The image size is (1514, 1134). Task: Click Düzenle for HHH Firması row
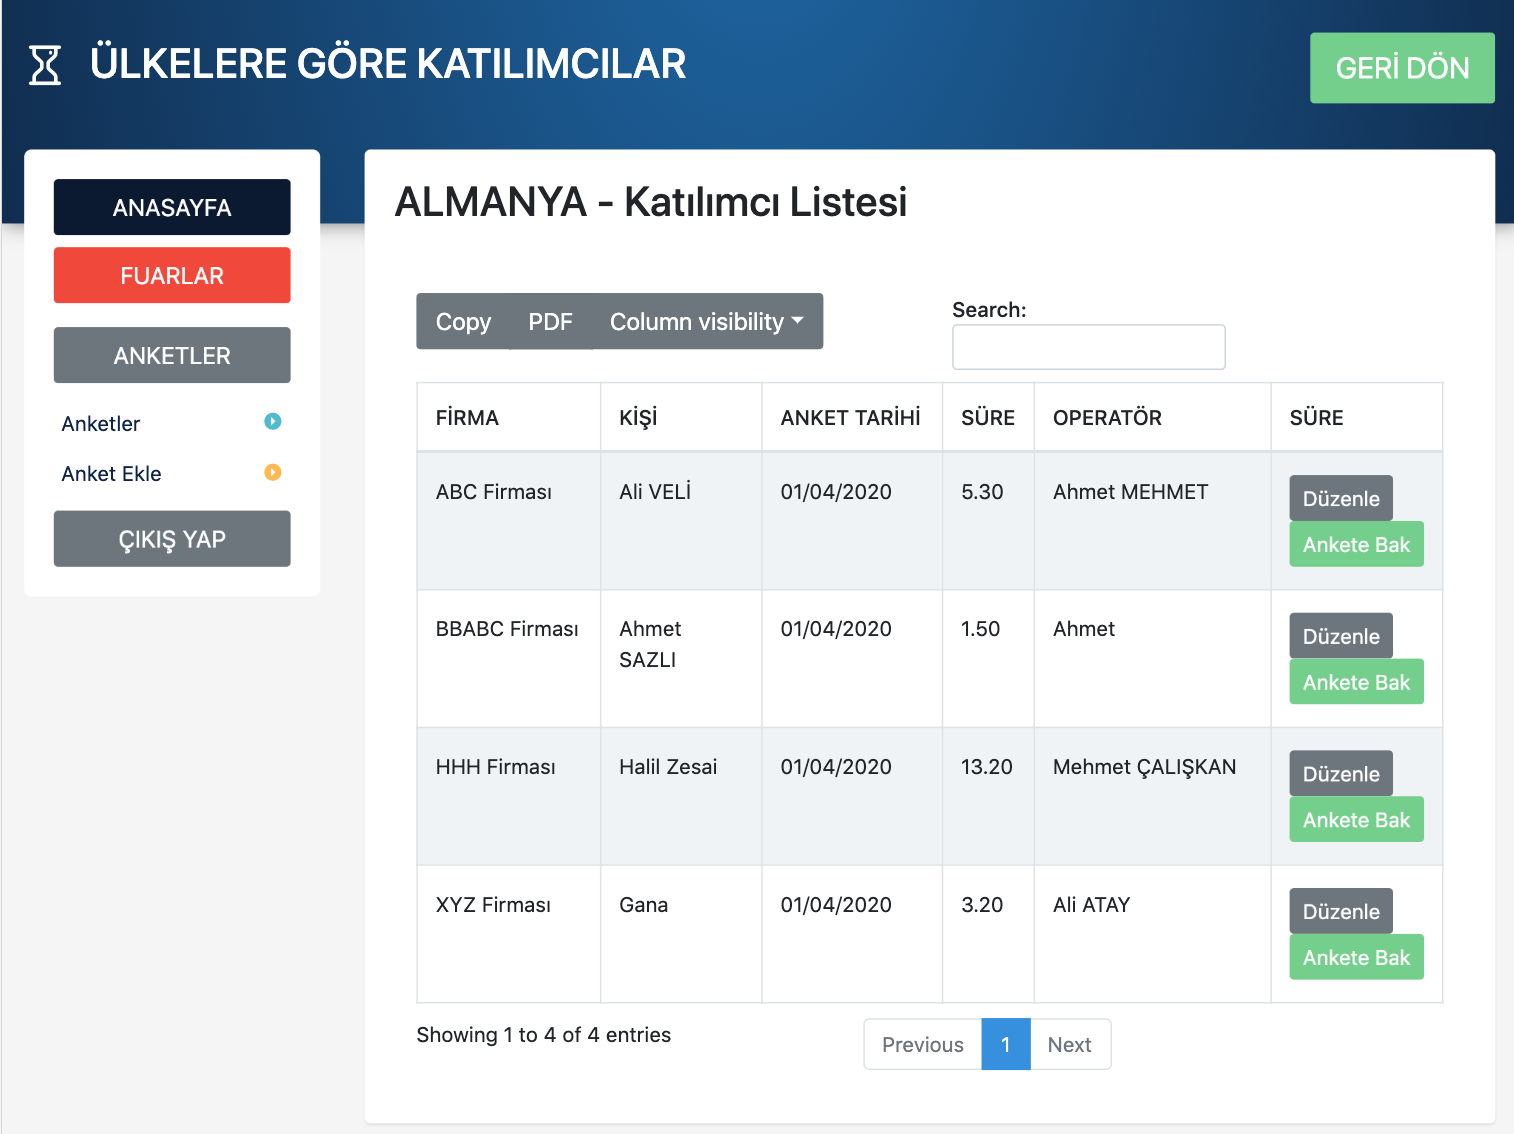pyautogui.click(x=1340, y=774)
